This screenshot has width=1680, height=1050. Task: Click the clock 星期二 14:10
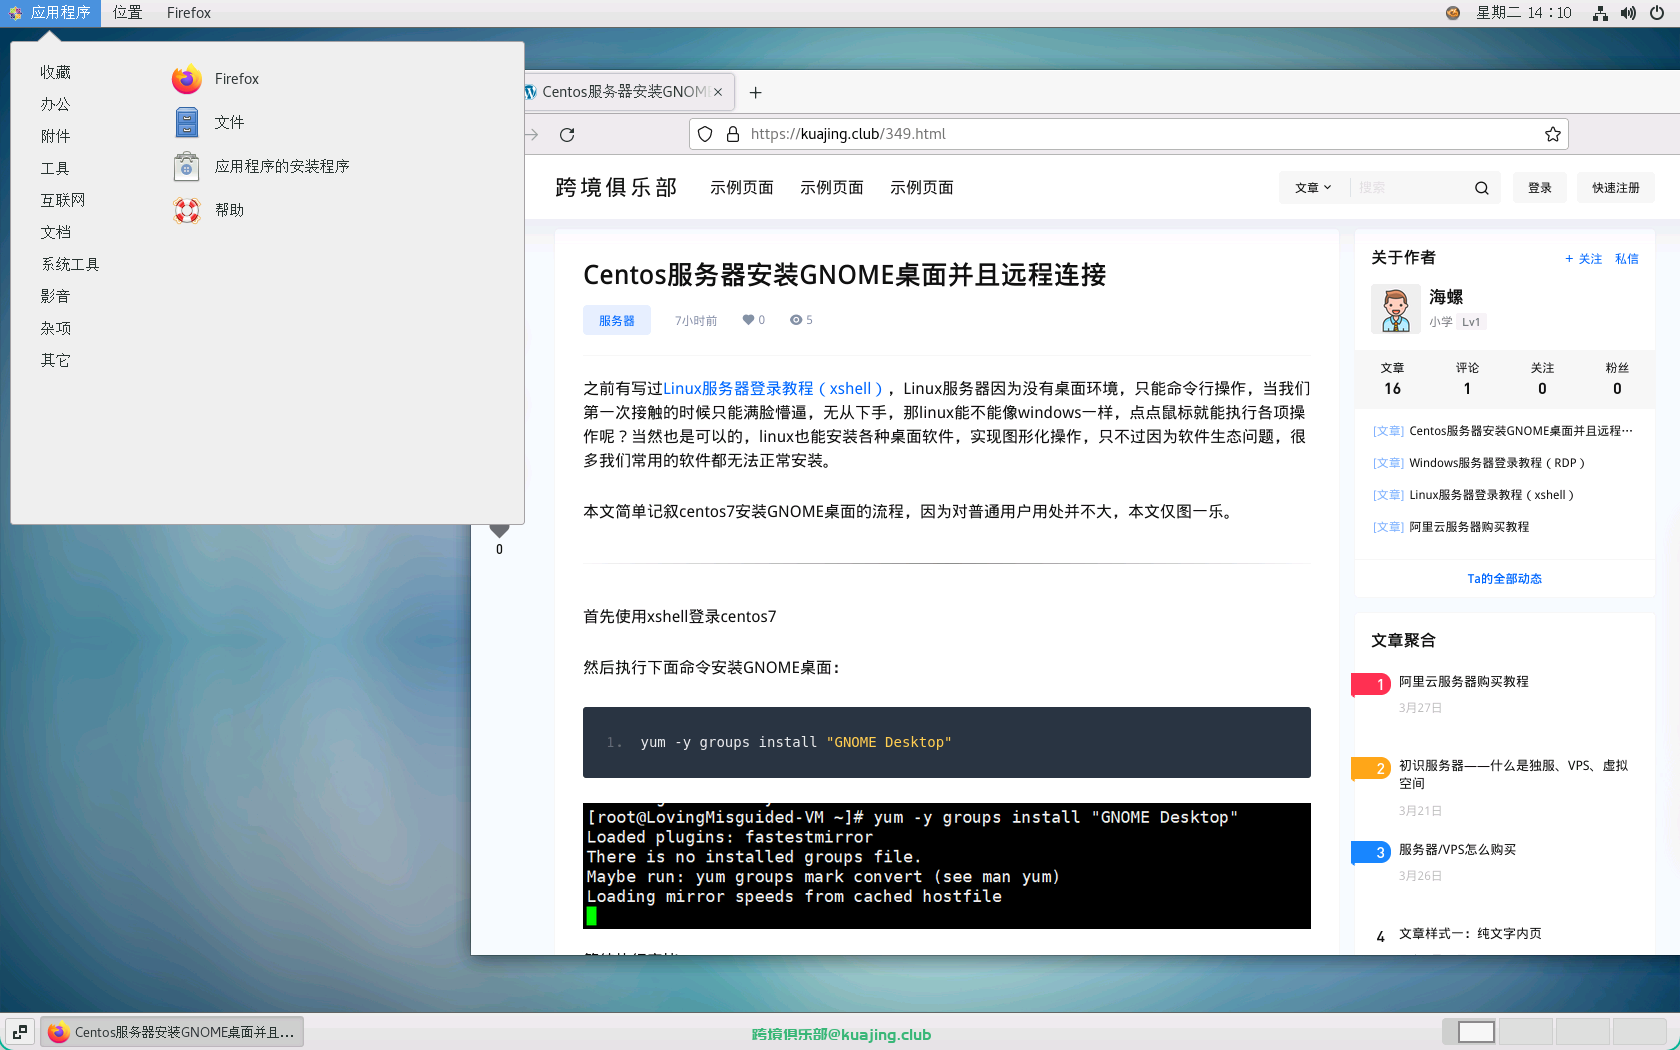coord(1524,13)
